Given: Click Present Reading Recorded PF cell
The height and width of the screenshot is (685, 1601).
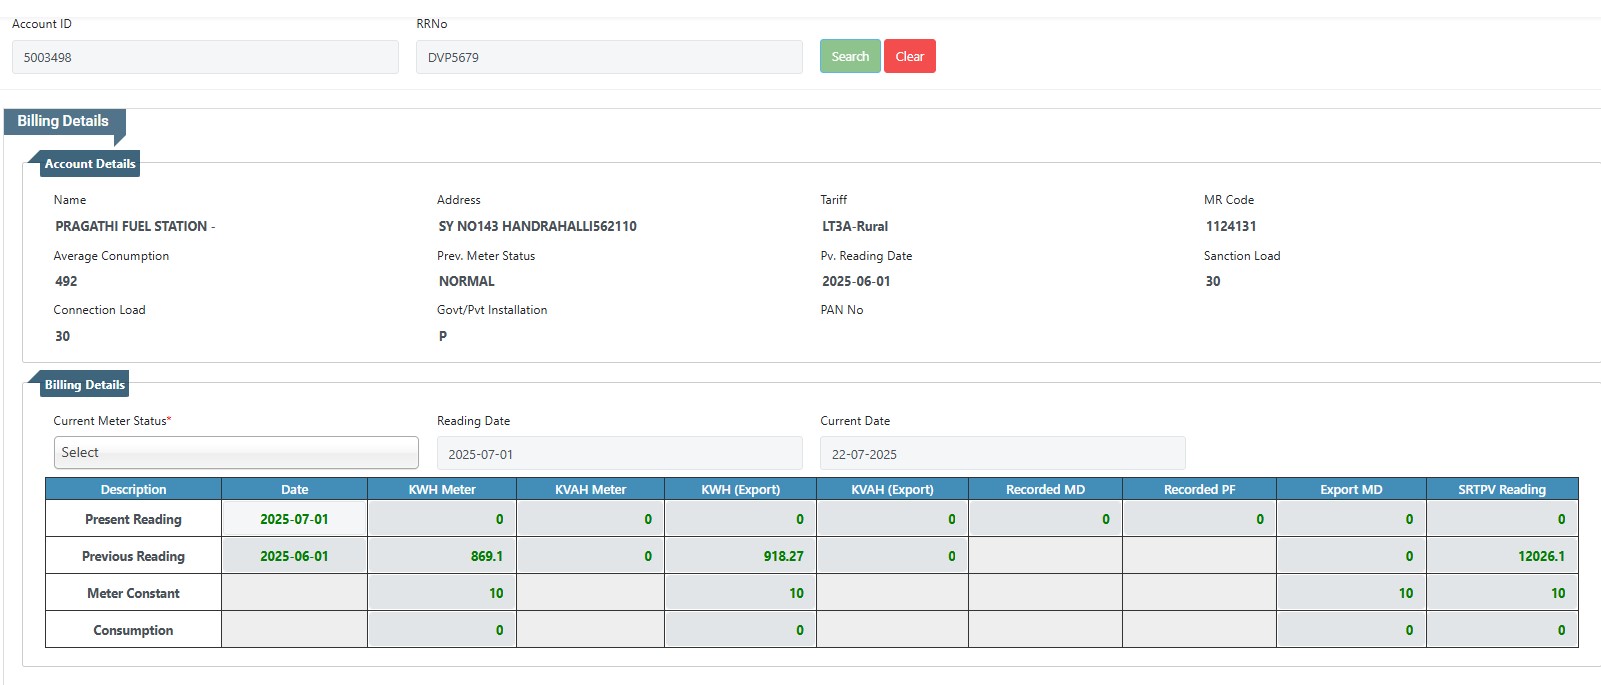Looking at the screenshot, I should tap(1199, 519).
